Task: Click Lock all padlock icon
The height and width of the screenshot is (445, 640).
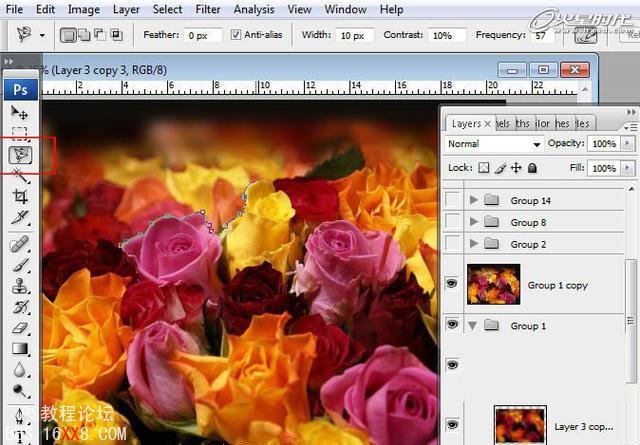Action: click(x=532, y=168)
